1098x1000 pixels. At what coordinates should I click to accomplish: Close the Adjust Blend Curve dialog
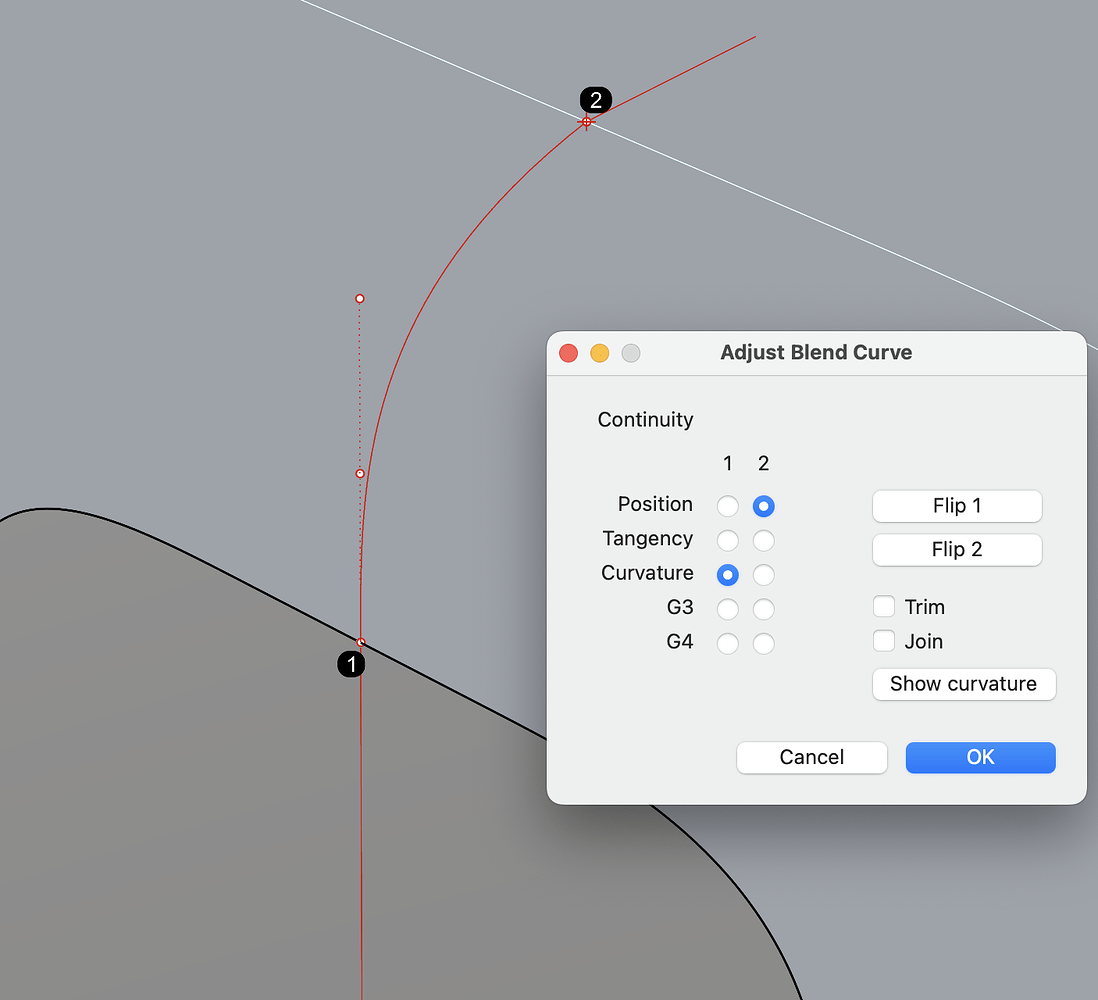(567, 353)
